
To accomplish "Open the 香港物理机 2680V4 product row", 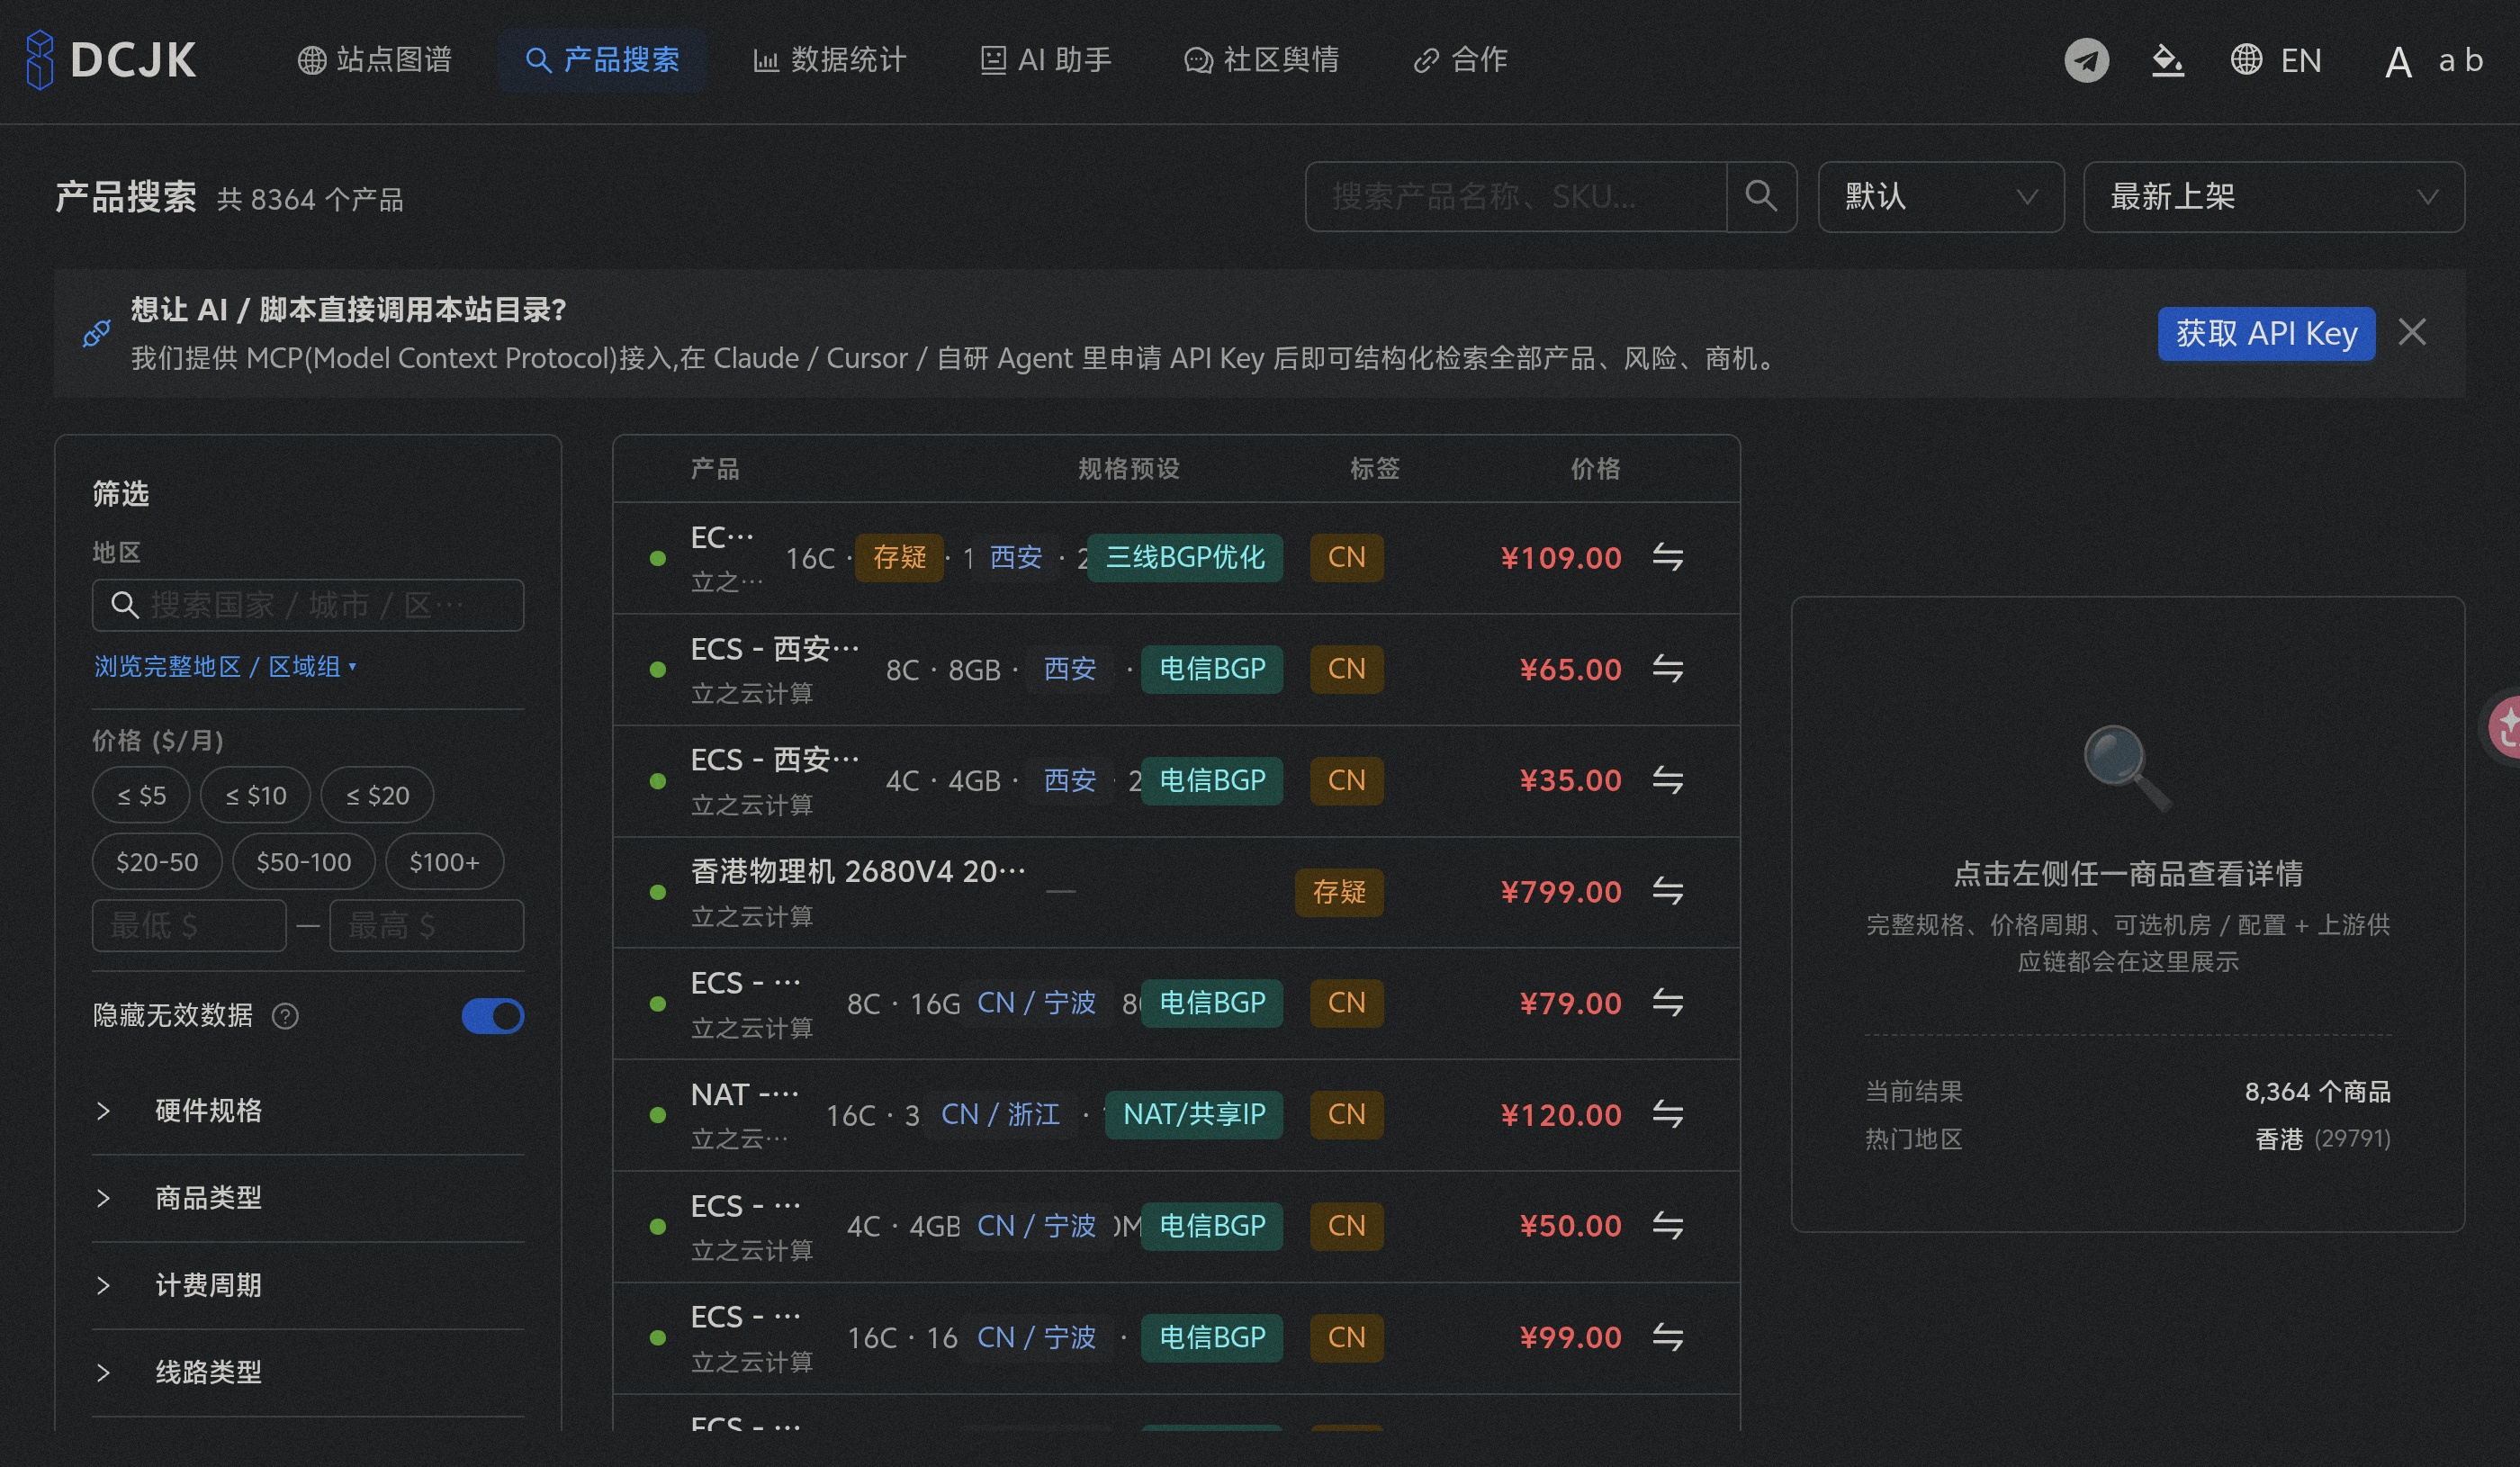I will (1176, 891).
